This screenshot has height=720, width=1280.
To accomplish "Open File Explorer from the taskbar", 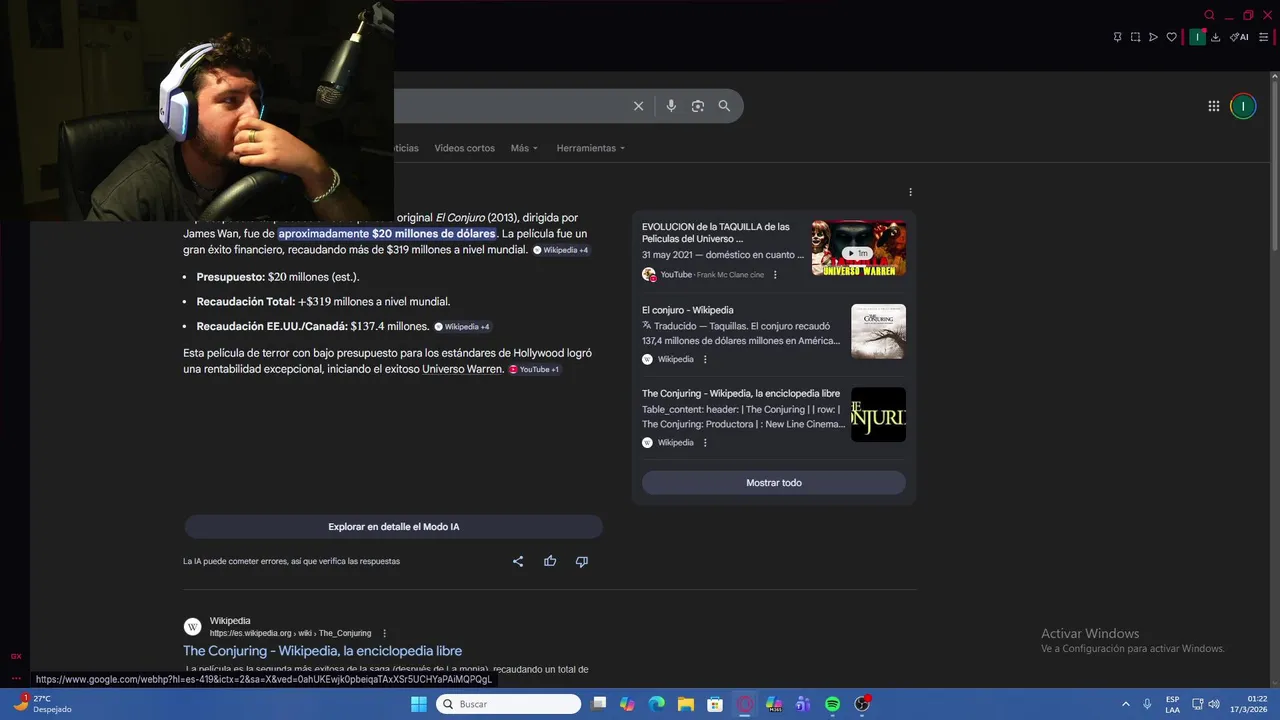I will 686,704.
